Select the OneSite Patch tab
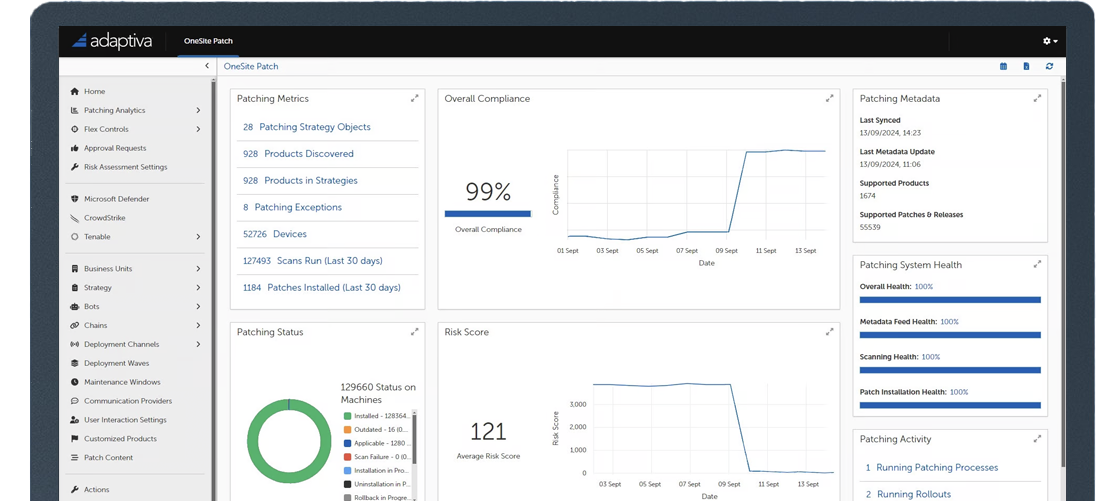Screen dimensions: 1118x501 pos(208,42)
